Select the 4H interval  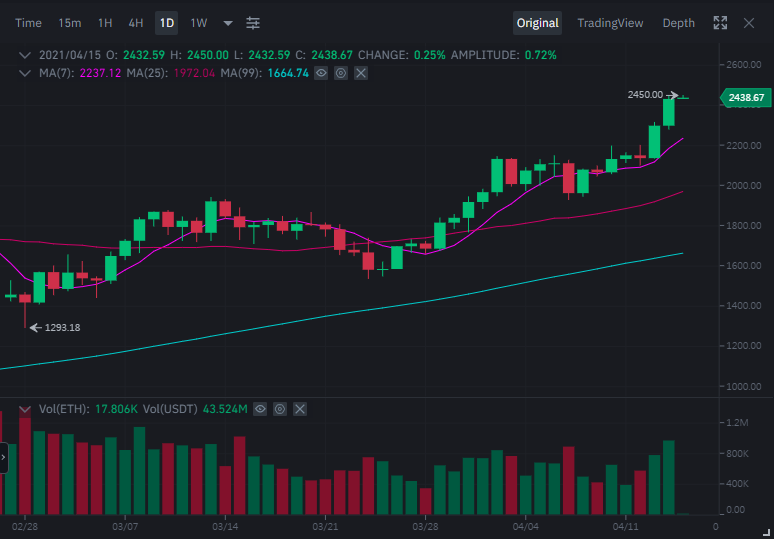[136, 23]
